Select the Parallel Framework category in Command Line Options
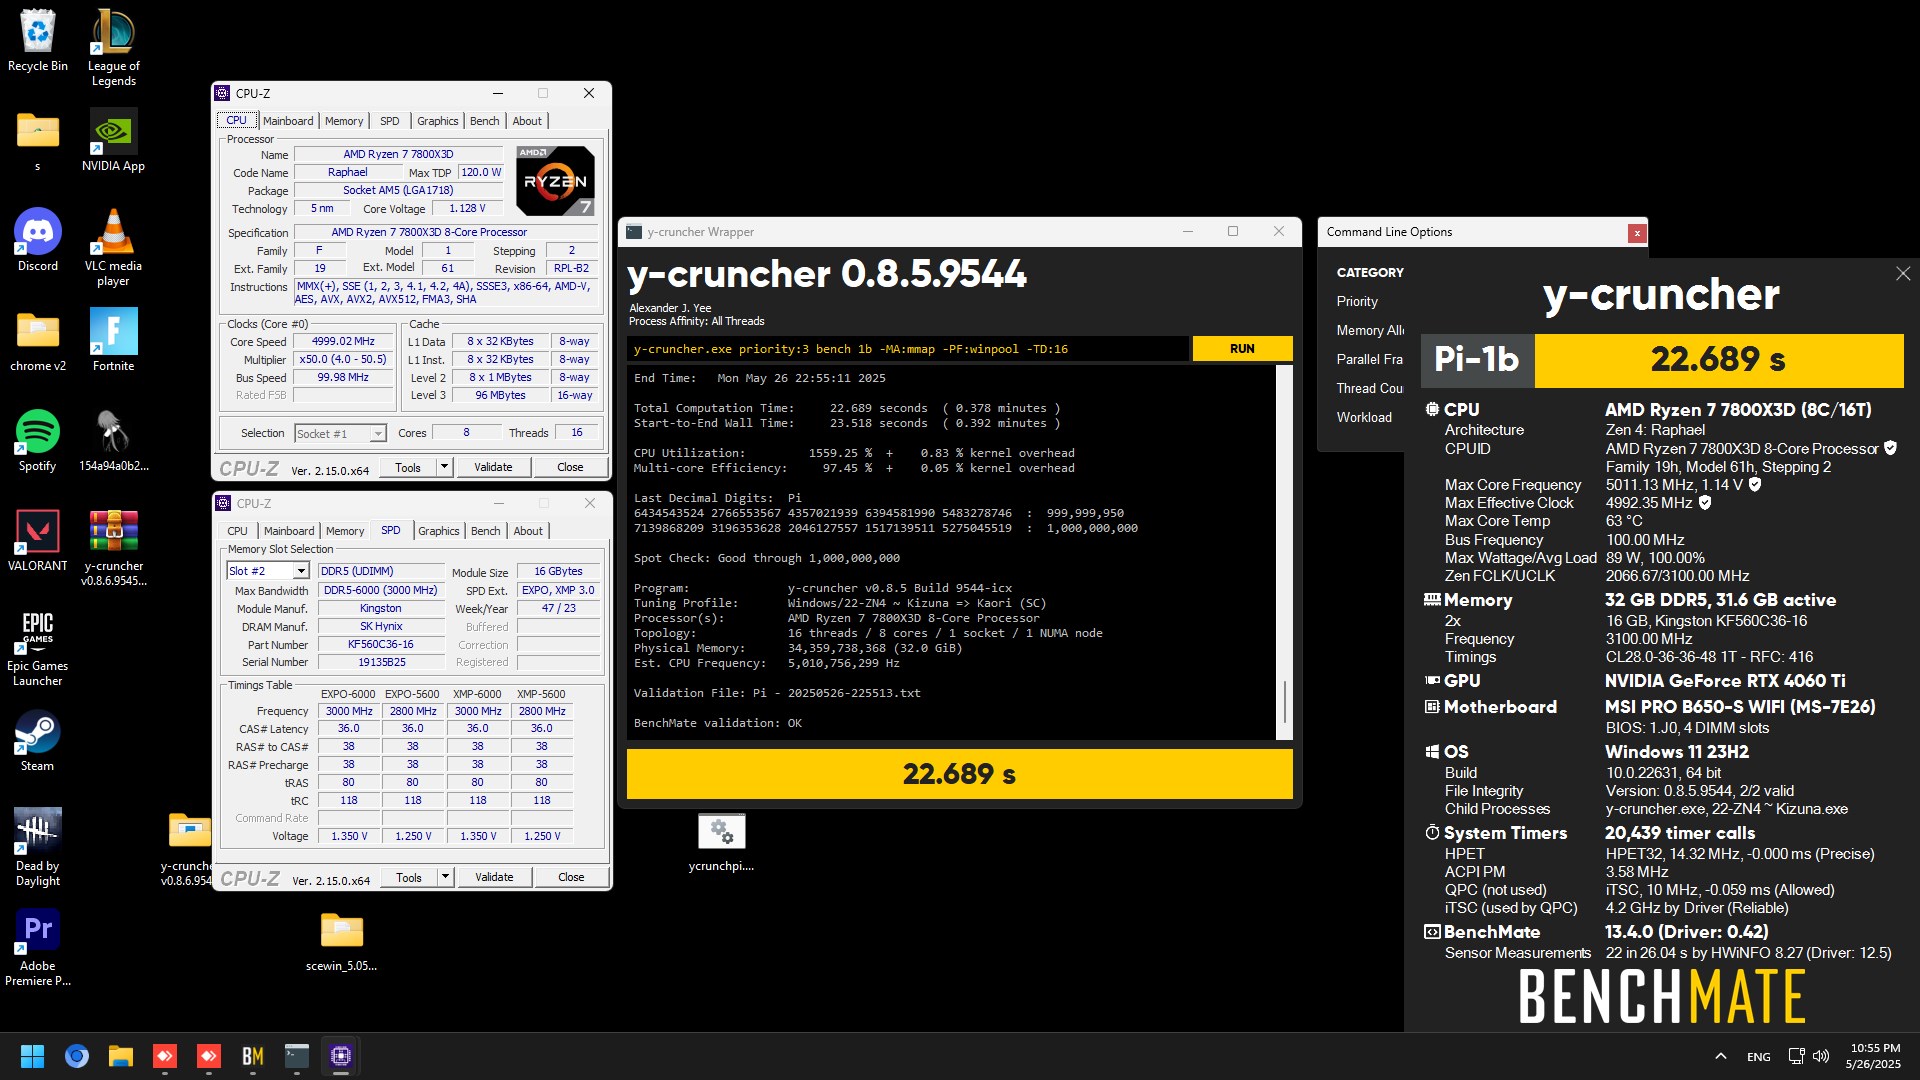 (x=1370, y=359)
